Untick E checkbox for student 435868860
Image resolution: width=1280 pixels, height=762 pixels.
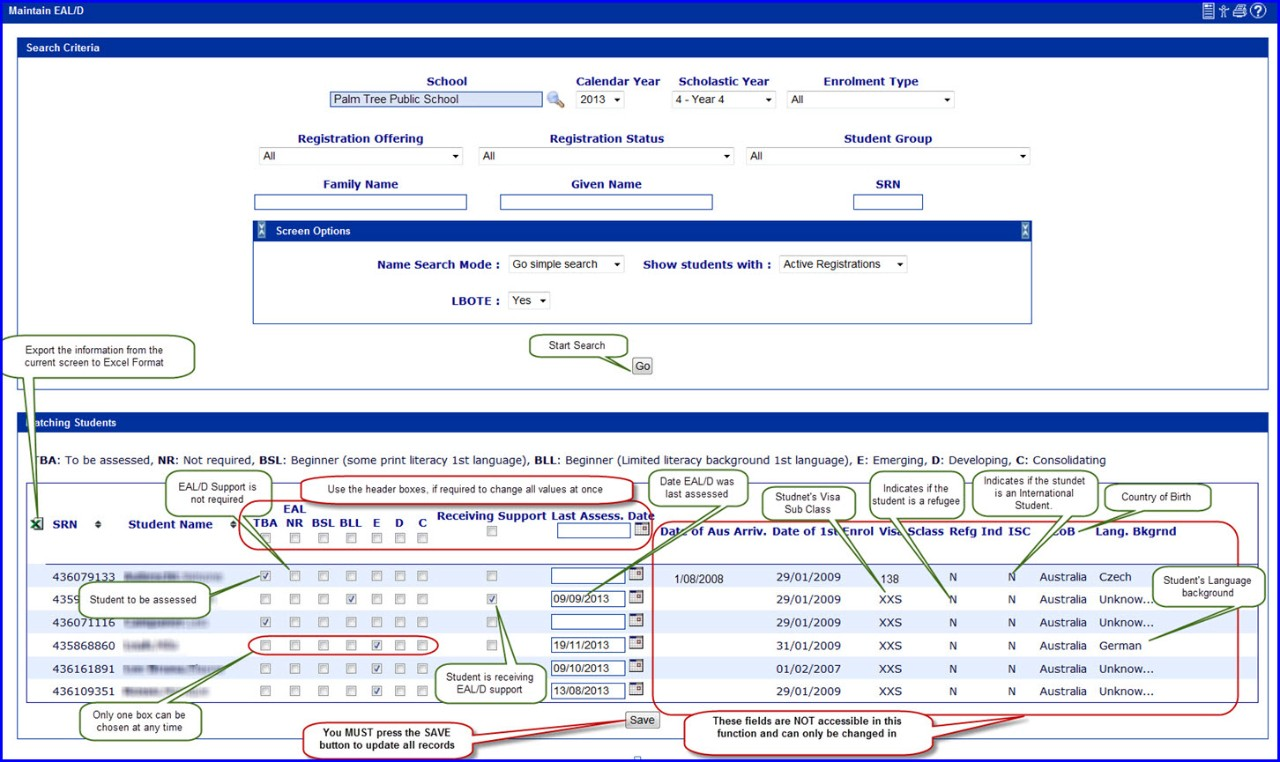coord(376,645)
